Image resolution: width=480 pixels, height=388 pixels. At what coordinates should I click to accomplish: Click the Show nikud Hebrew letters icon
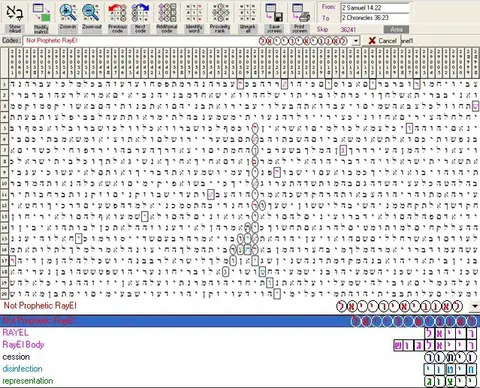(15, 12)
